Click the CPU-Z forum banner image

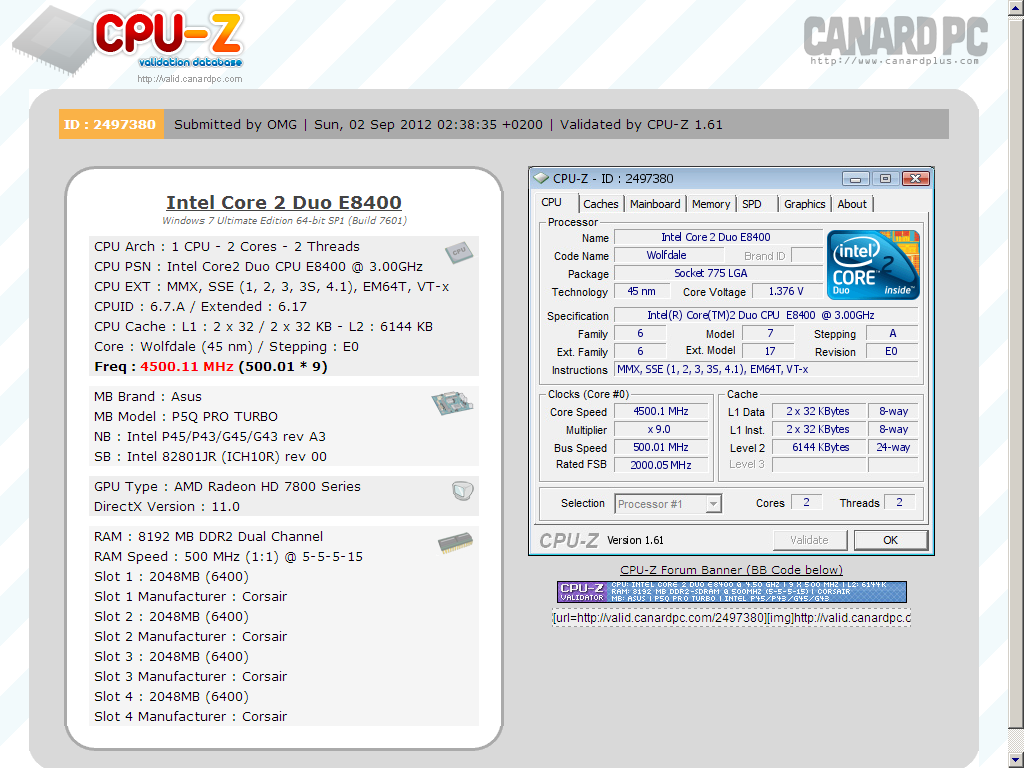[731, 592]
